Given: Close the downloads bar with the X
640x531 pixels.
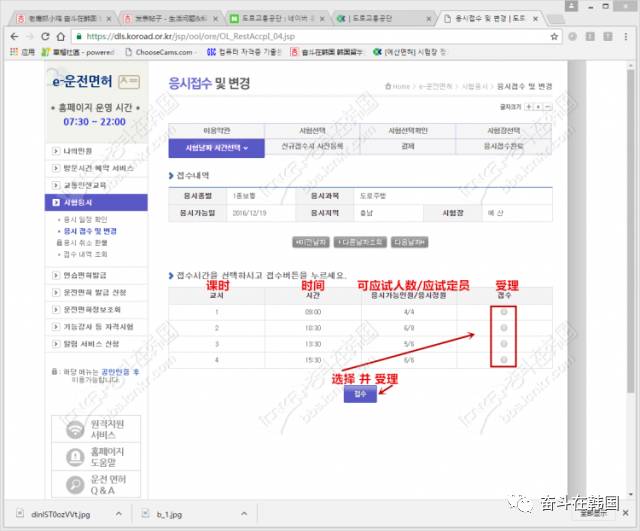Looking at the screenshot, I should point(626,513).
